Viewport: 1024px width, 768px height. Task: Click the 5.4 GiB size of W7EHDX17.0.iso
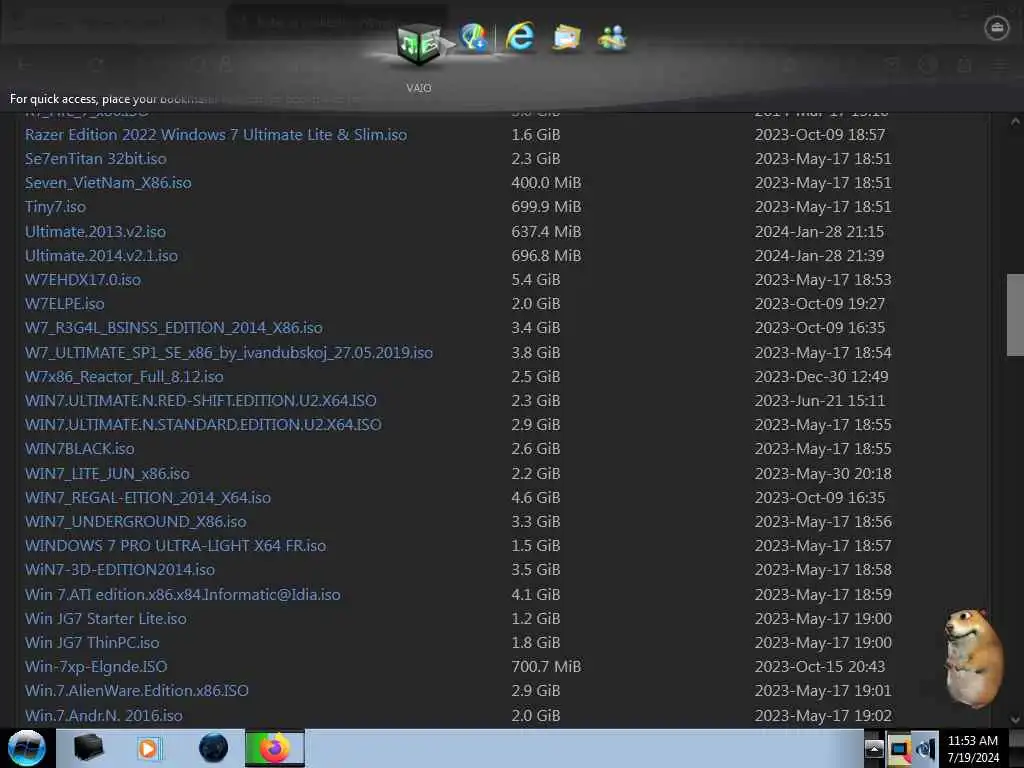coord(536,280)
